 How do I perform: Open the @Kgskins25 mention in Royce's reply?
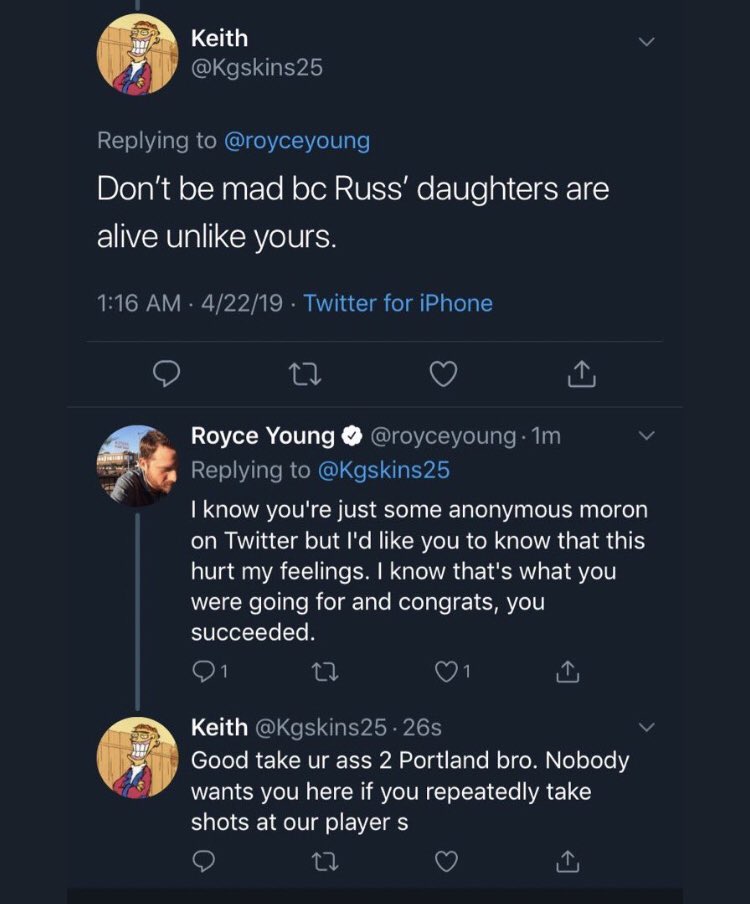point(383,469)
